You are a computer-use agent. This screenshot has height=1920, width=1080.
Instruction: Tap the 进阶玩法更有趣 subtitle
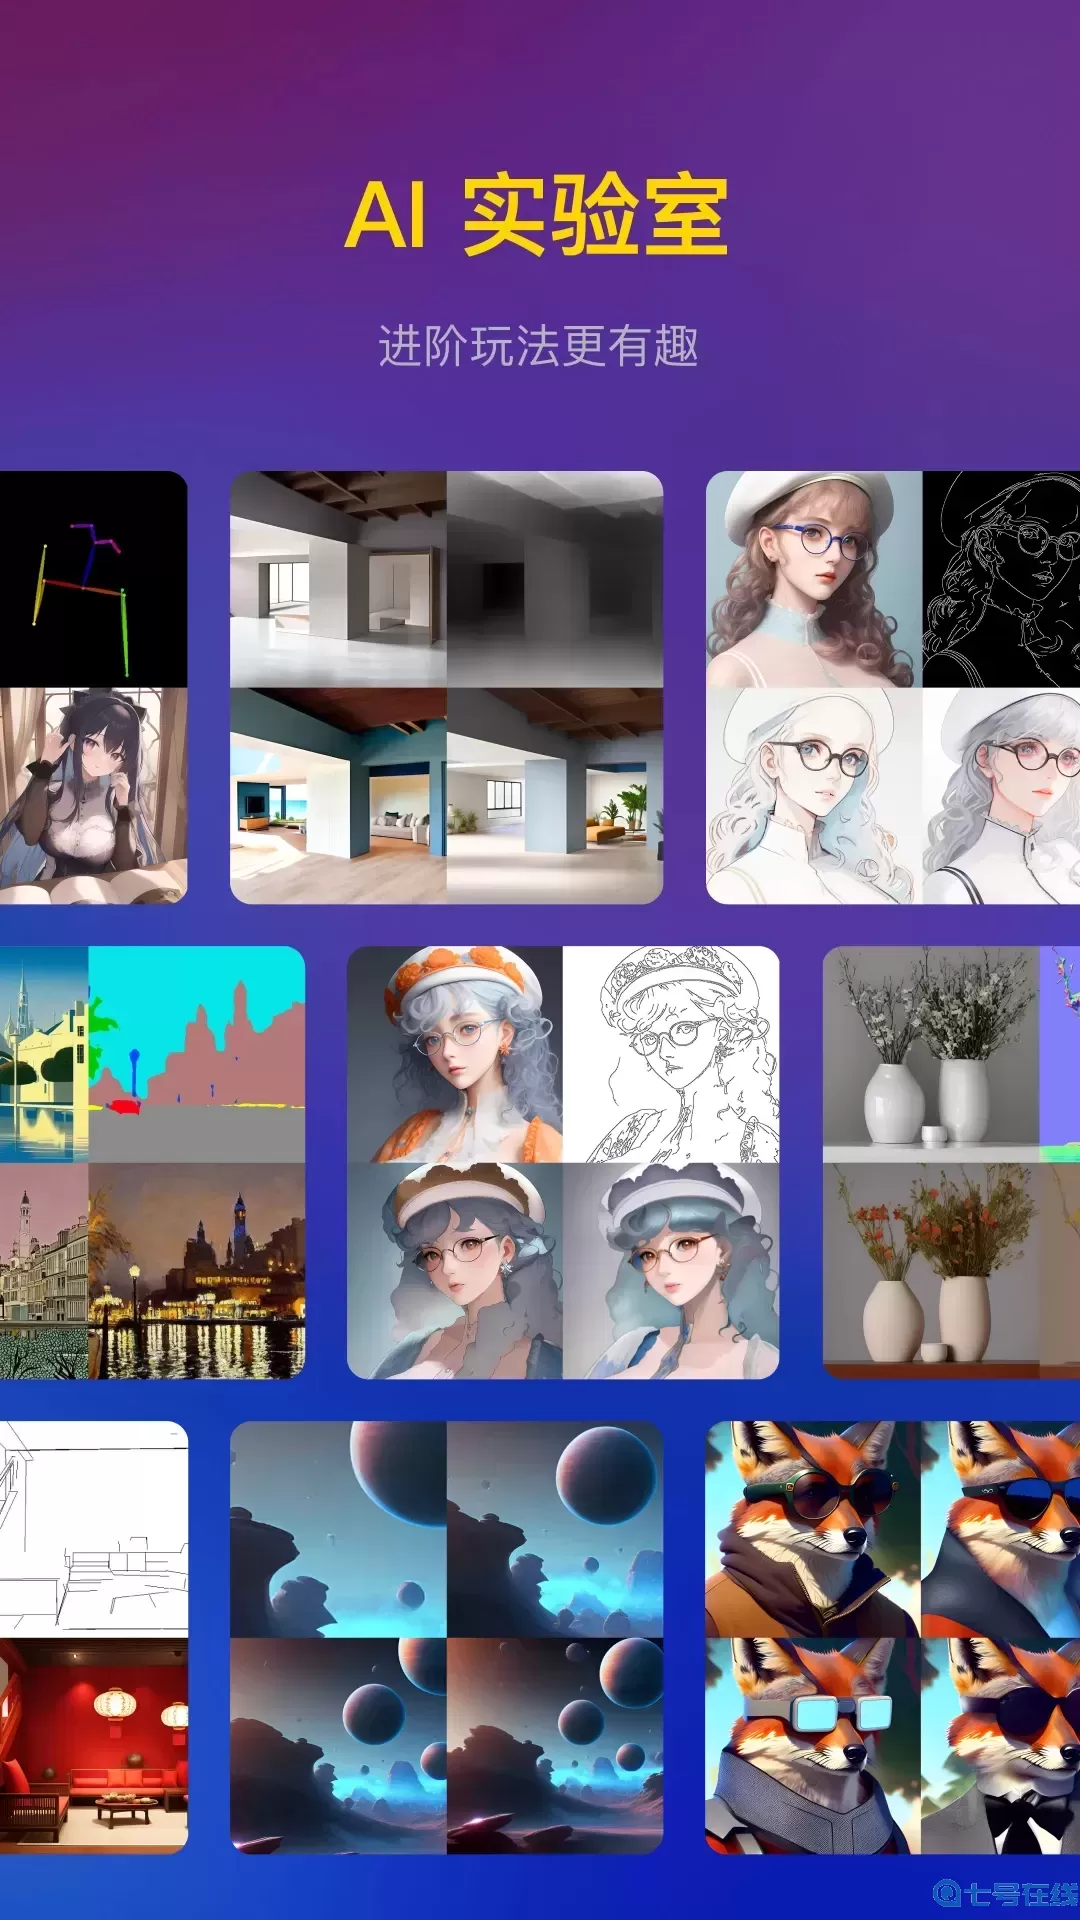538,346
